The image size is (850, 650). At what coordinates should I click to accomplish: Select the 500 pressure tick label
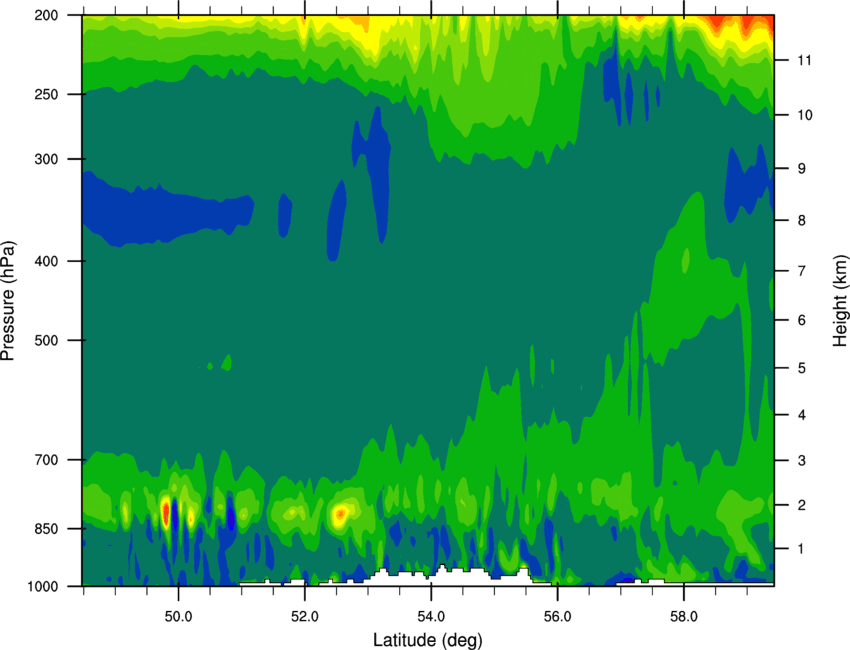tap(46, 340)
